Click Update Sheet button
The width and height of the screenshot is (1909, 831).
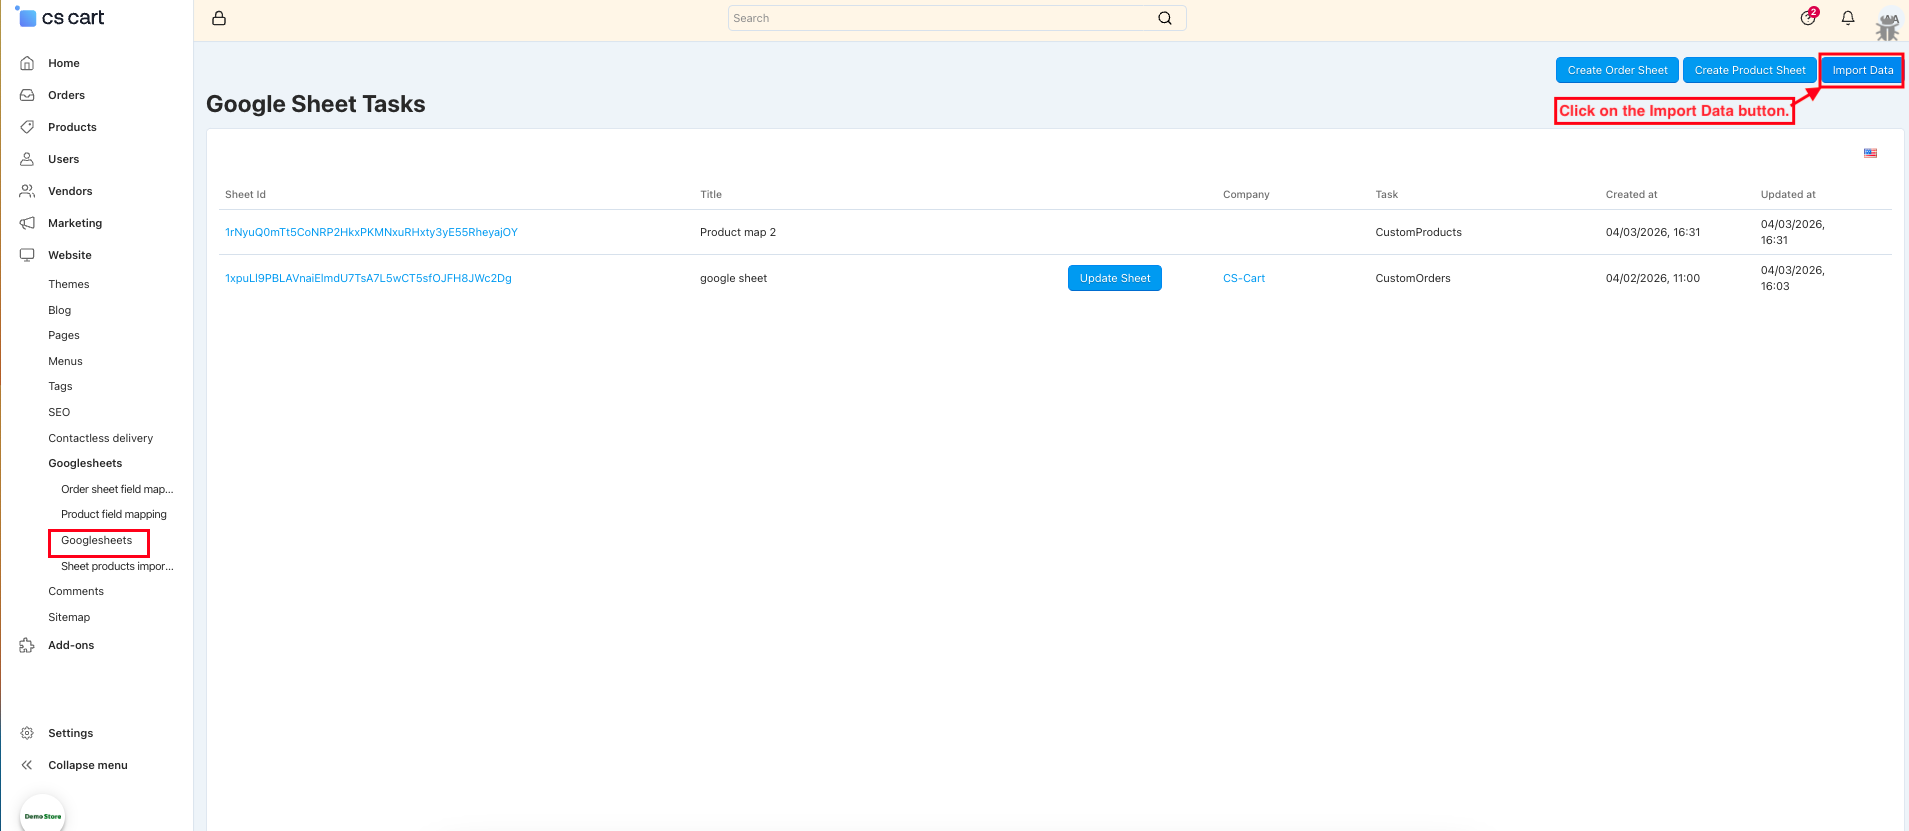pos(1115,278)
